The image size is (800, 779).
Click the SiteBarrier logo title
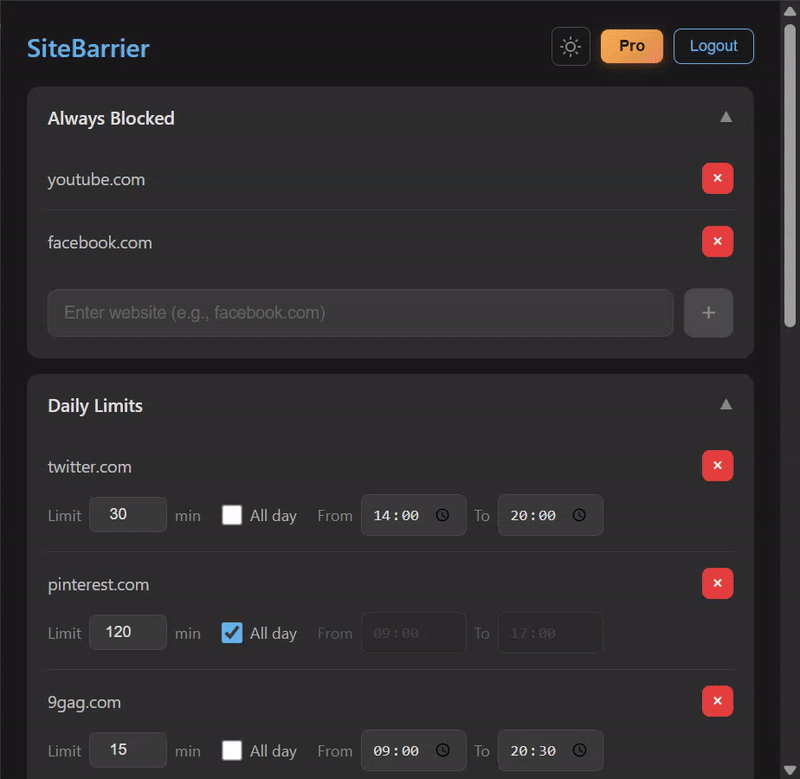click(x=88, y=48)
